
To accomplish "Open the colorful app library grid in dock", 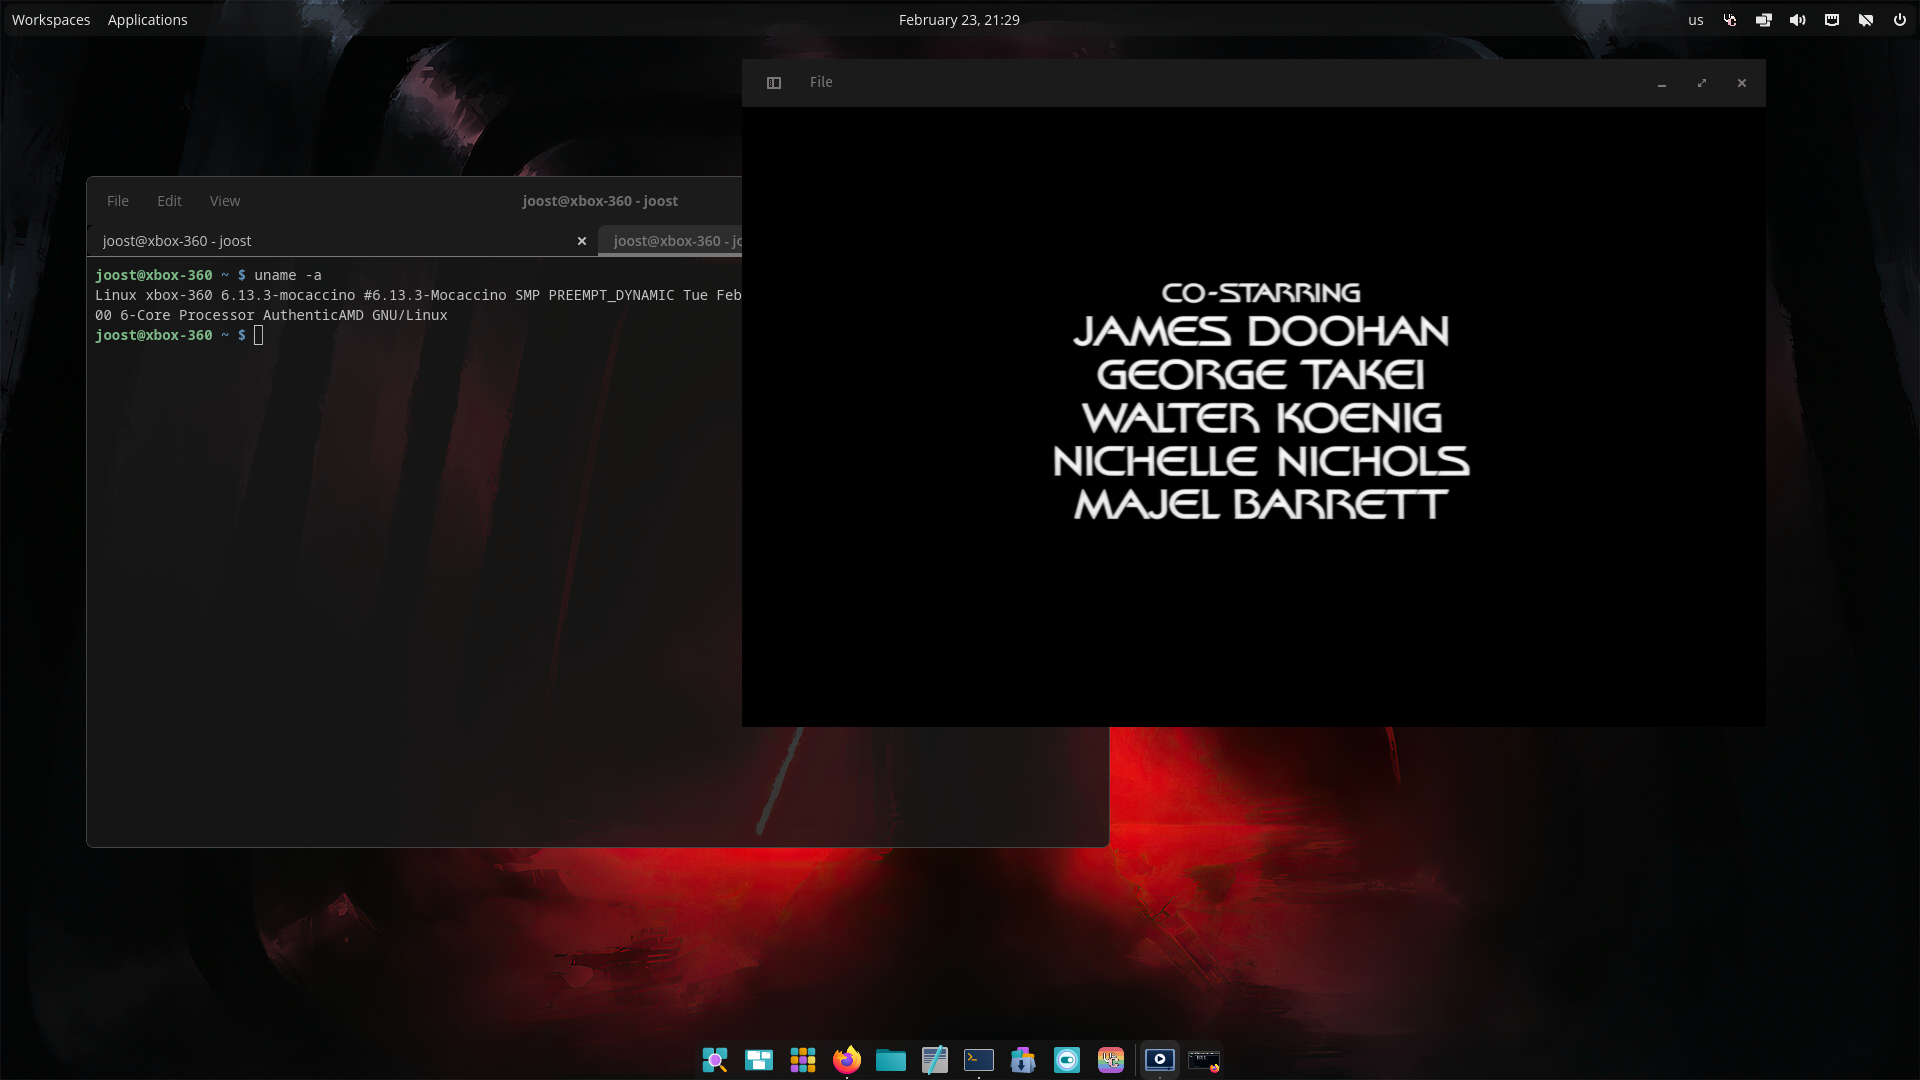I will click(x=803, y=1060).
